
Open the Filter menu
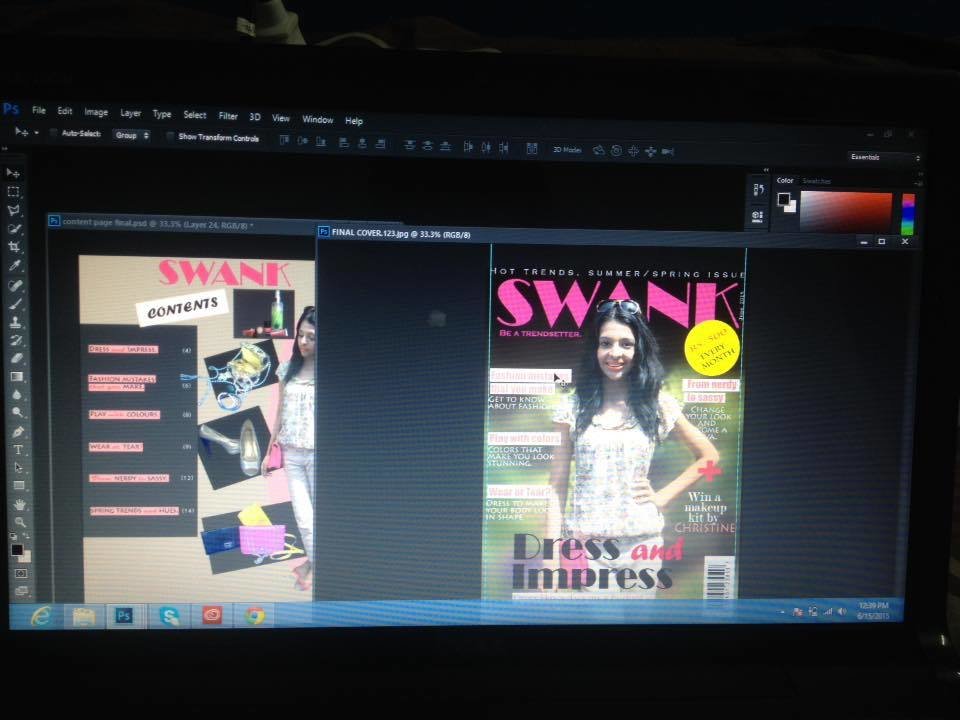(228, 116)
